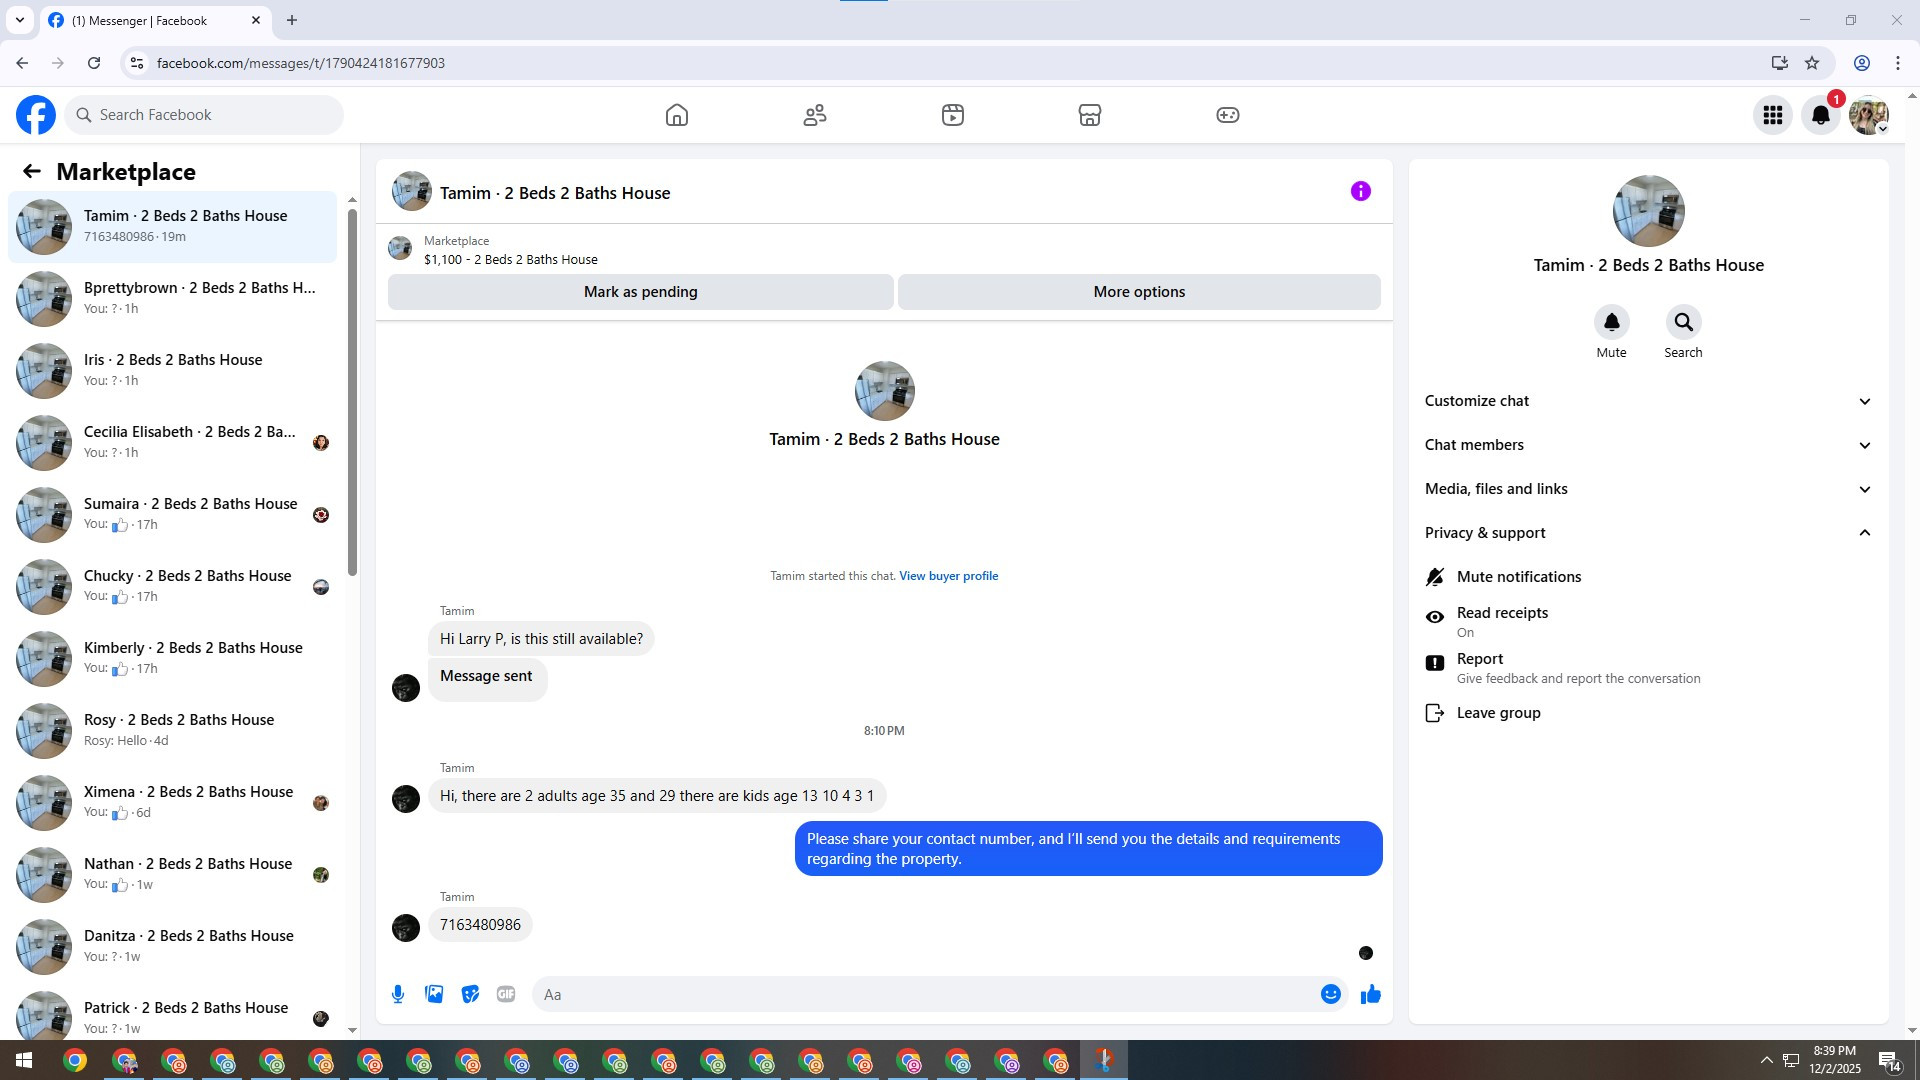The height and width of the screenshot is (1080, 1920).
Task: Open the emoji picker in composer
Action: [x=1330, y=994]
